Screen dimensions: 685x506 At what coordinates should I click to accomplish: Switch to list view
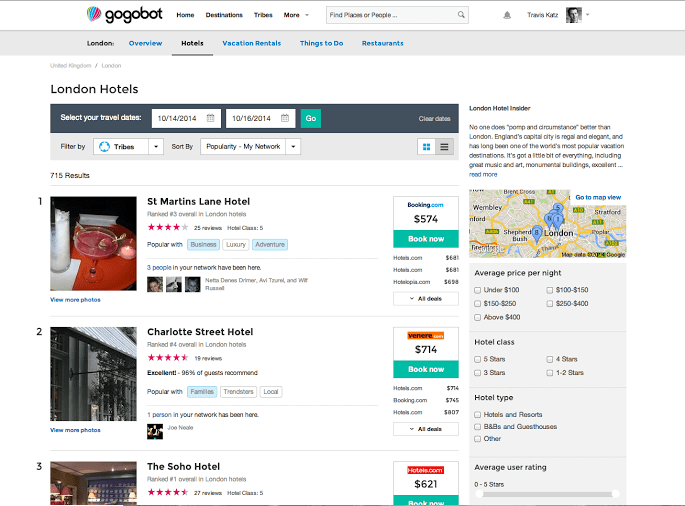444,147
